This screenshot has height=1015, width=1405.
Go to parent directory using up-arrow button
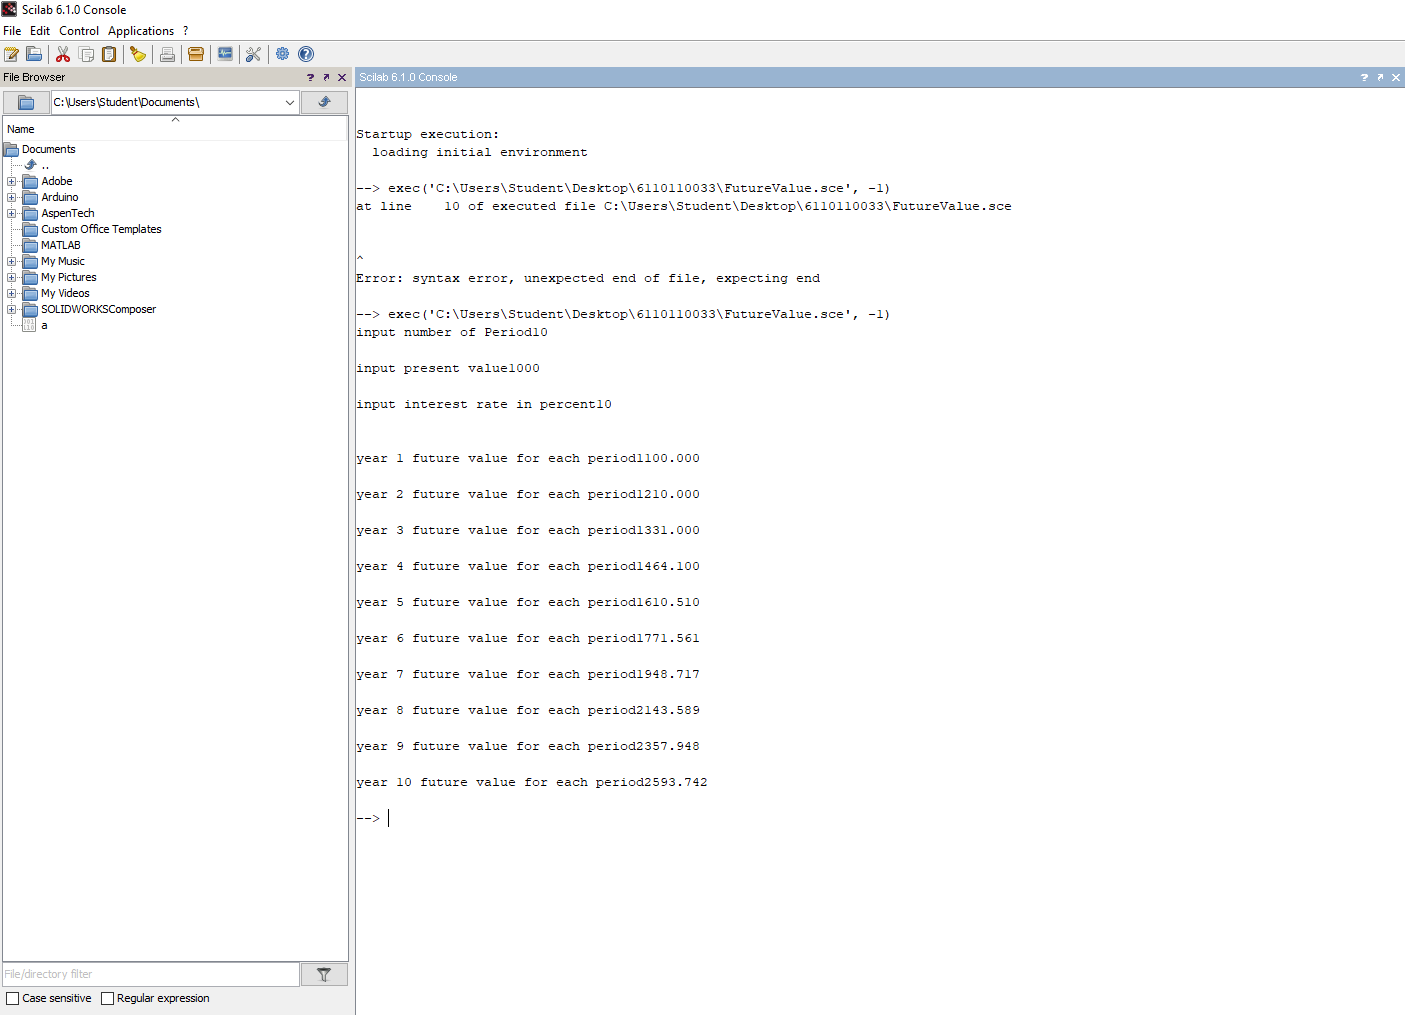tap(324, 102)
